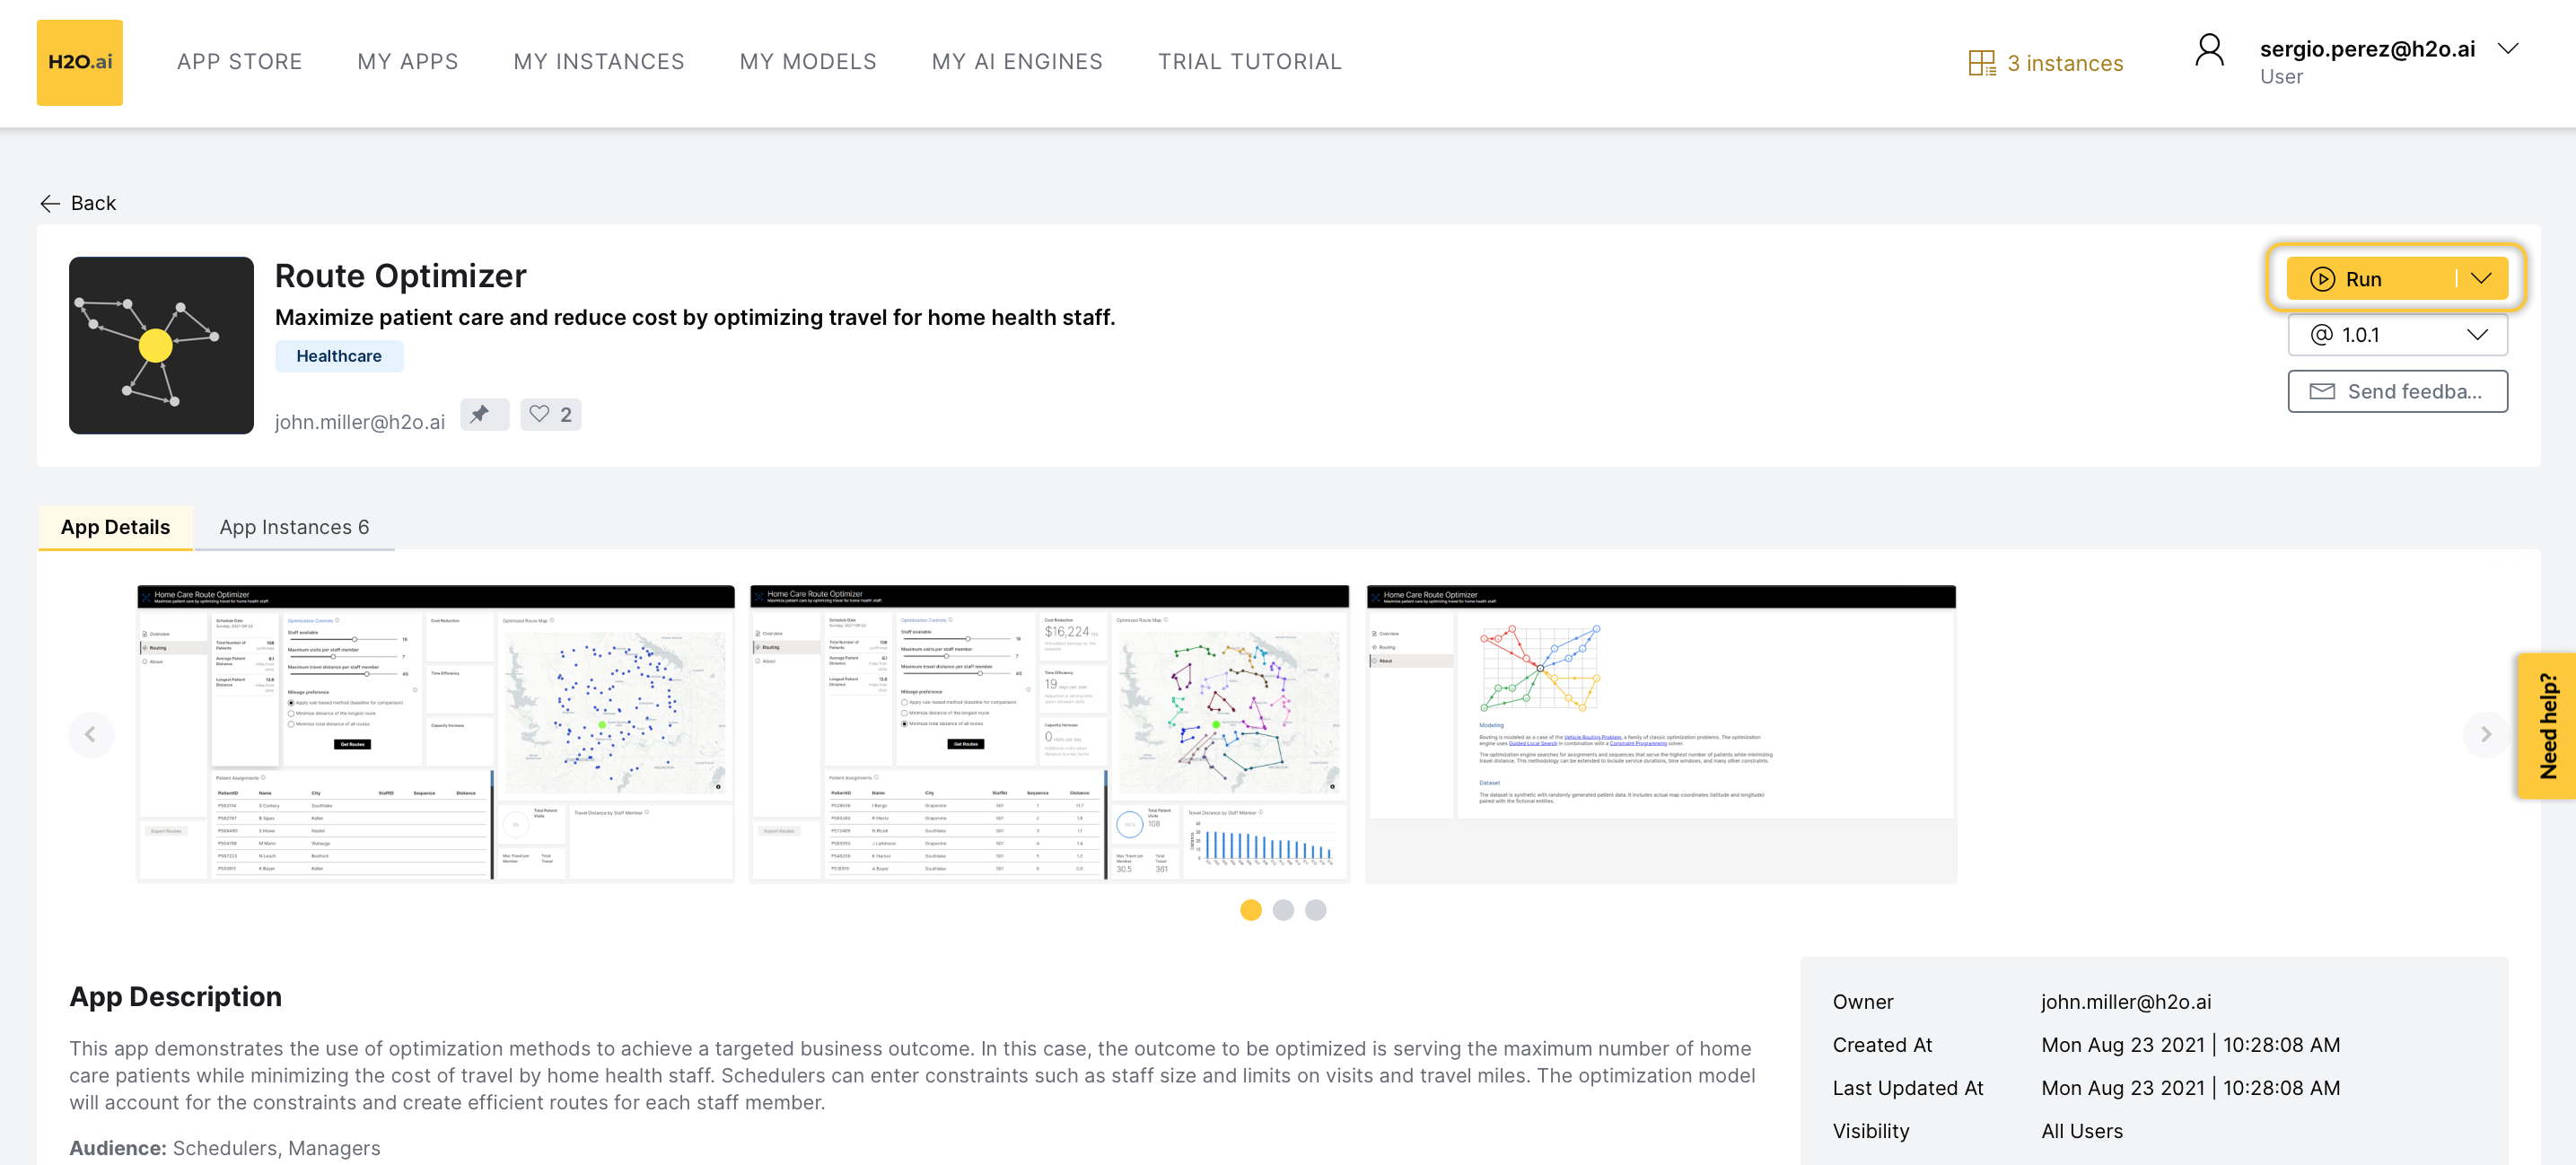Click the App Description heading

(x=176, y=997)
